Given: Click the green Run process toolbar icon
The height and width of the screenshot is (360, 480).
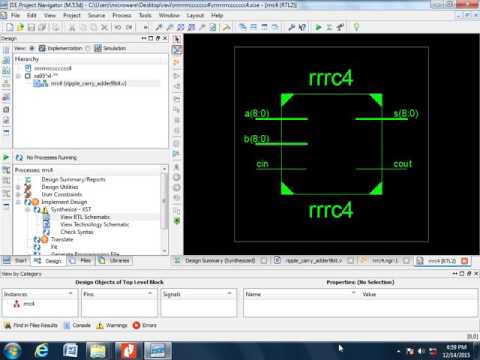Looking at the screenshot, I should [x=318, y=27].
